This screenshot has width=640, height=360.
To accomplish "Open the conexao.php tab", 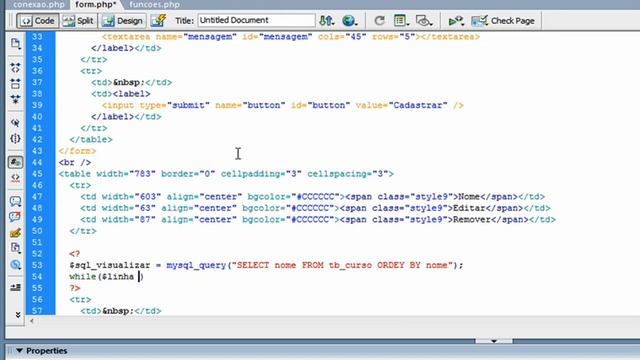I will pyautogui.click(x=38, y=5).
